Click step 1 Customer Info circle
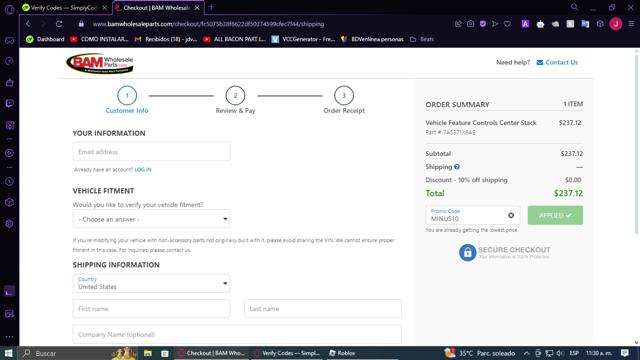The width and height of the screenshot is (640, 360). [127, 96]
